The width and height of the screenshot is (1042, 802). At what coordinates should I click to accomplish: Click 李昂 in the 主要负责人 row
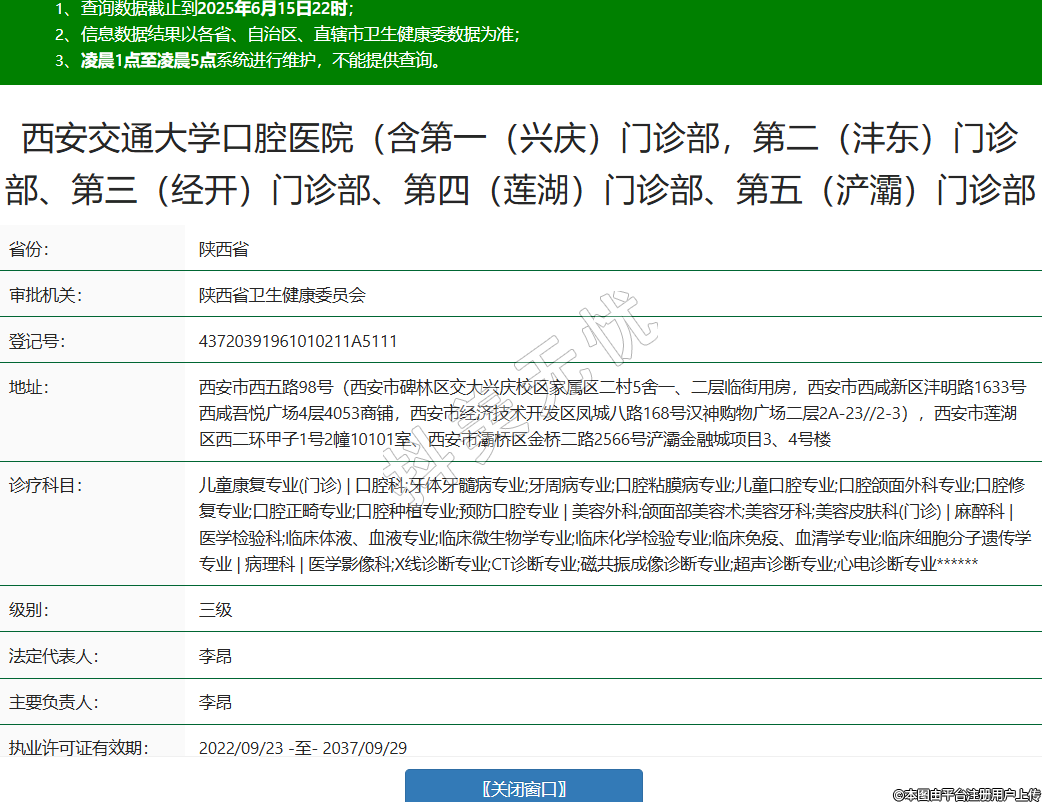216,703
